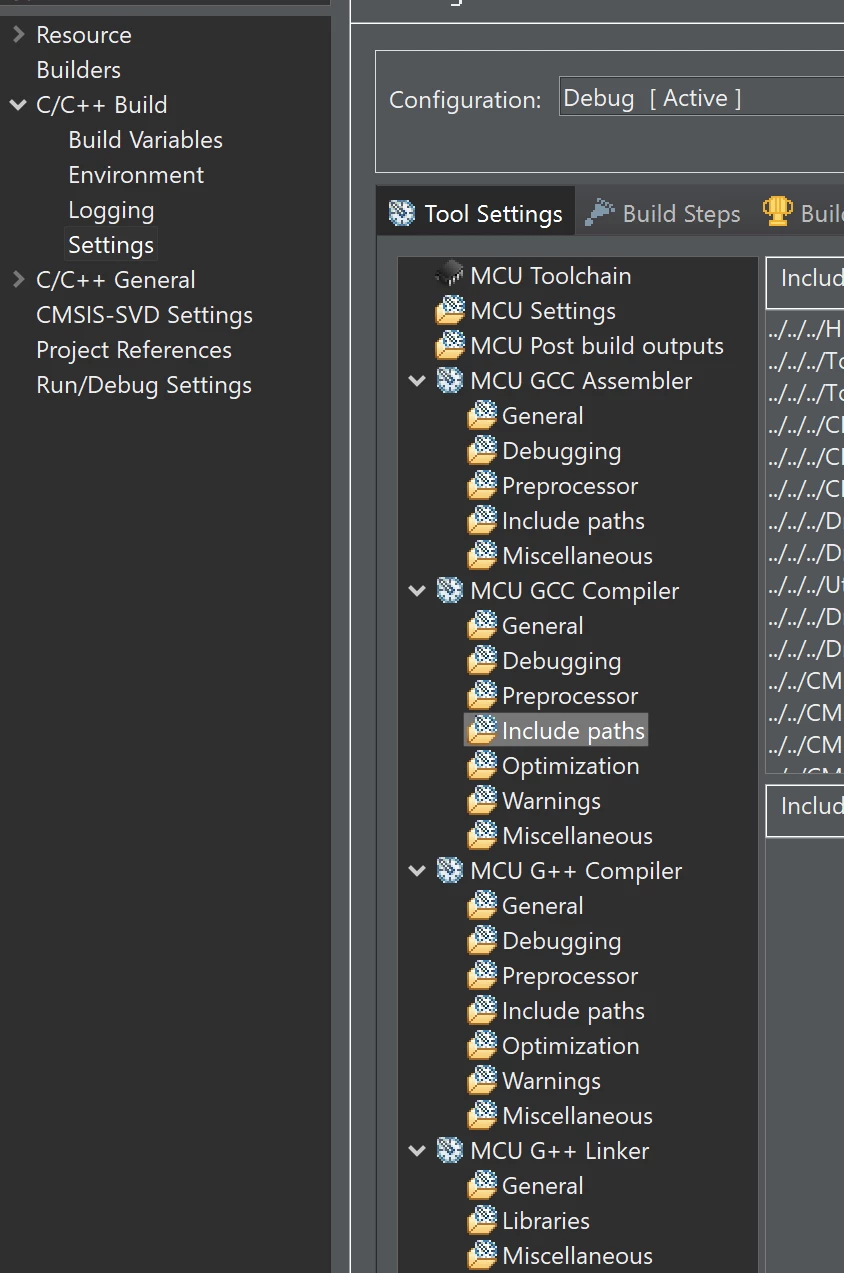Click General icon under G++ Compiler
844x1273 pixels.
coord(483,905)
